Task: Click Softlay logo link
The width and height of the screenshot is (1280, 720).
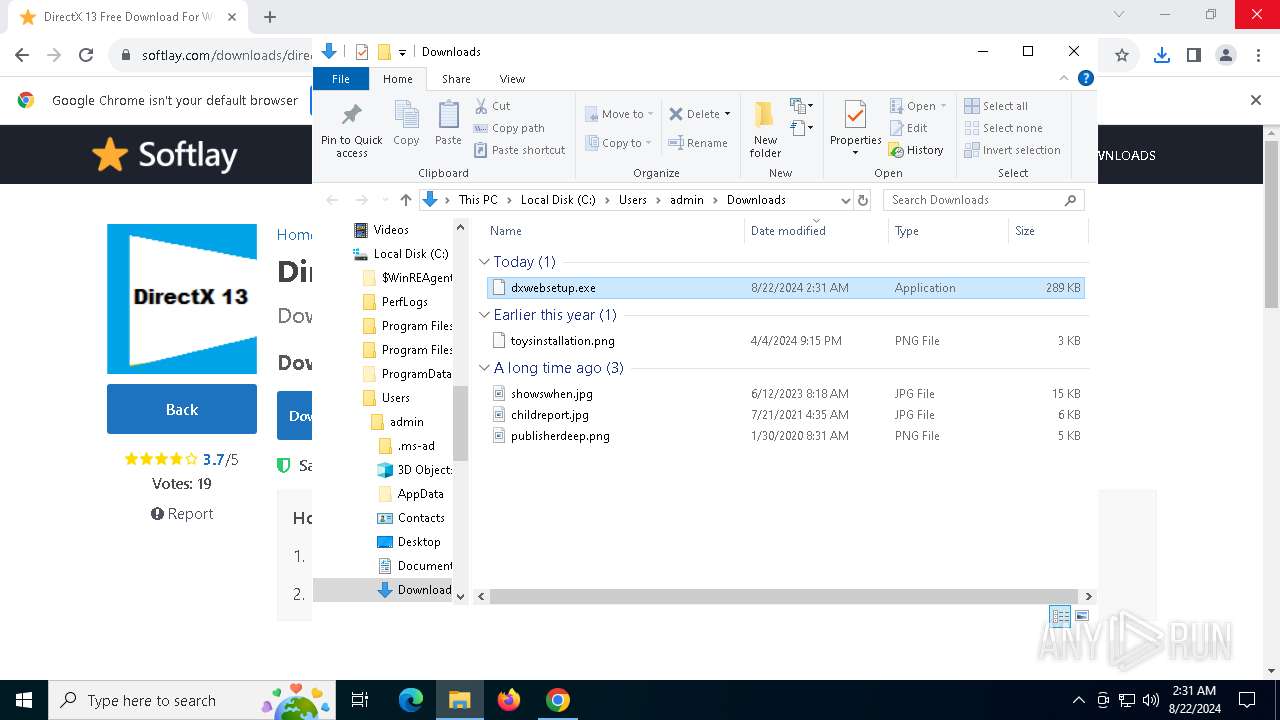Action: [165, 155]
